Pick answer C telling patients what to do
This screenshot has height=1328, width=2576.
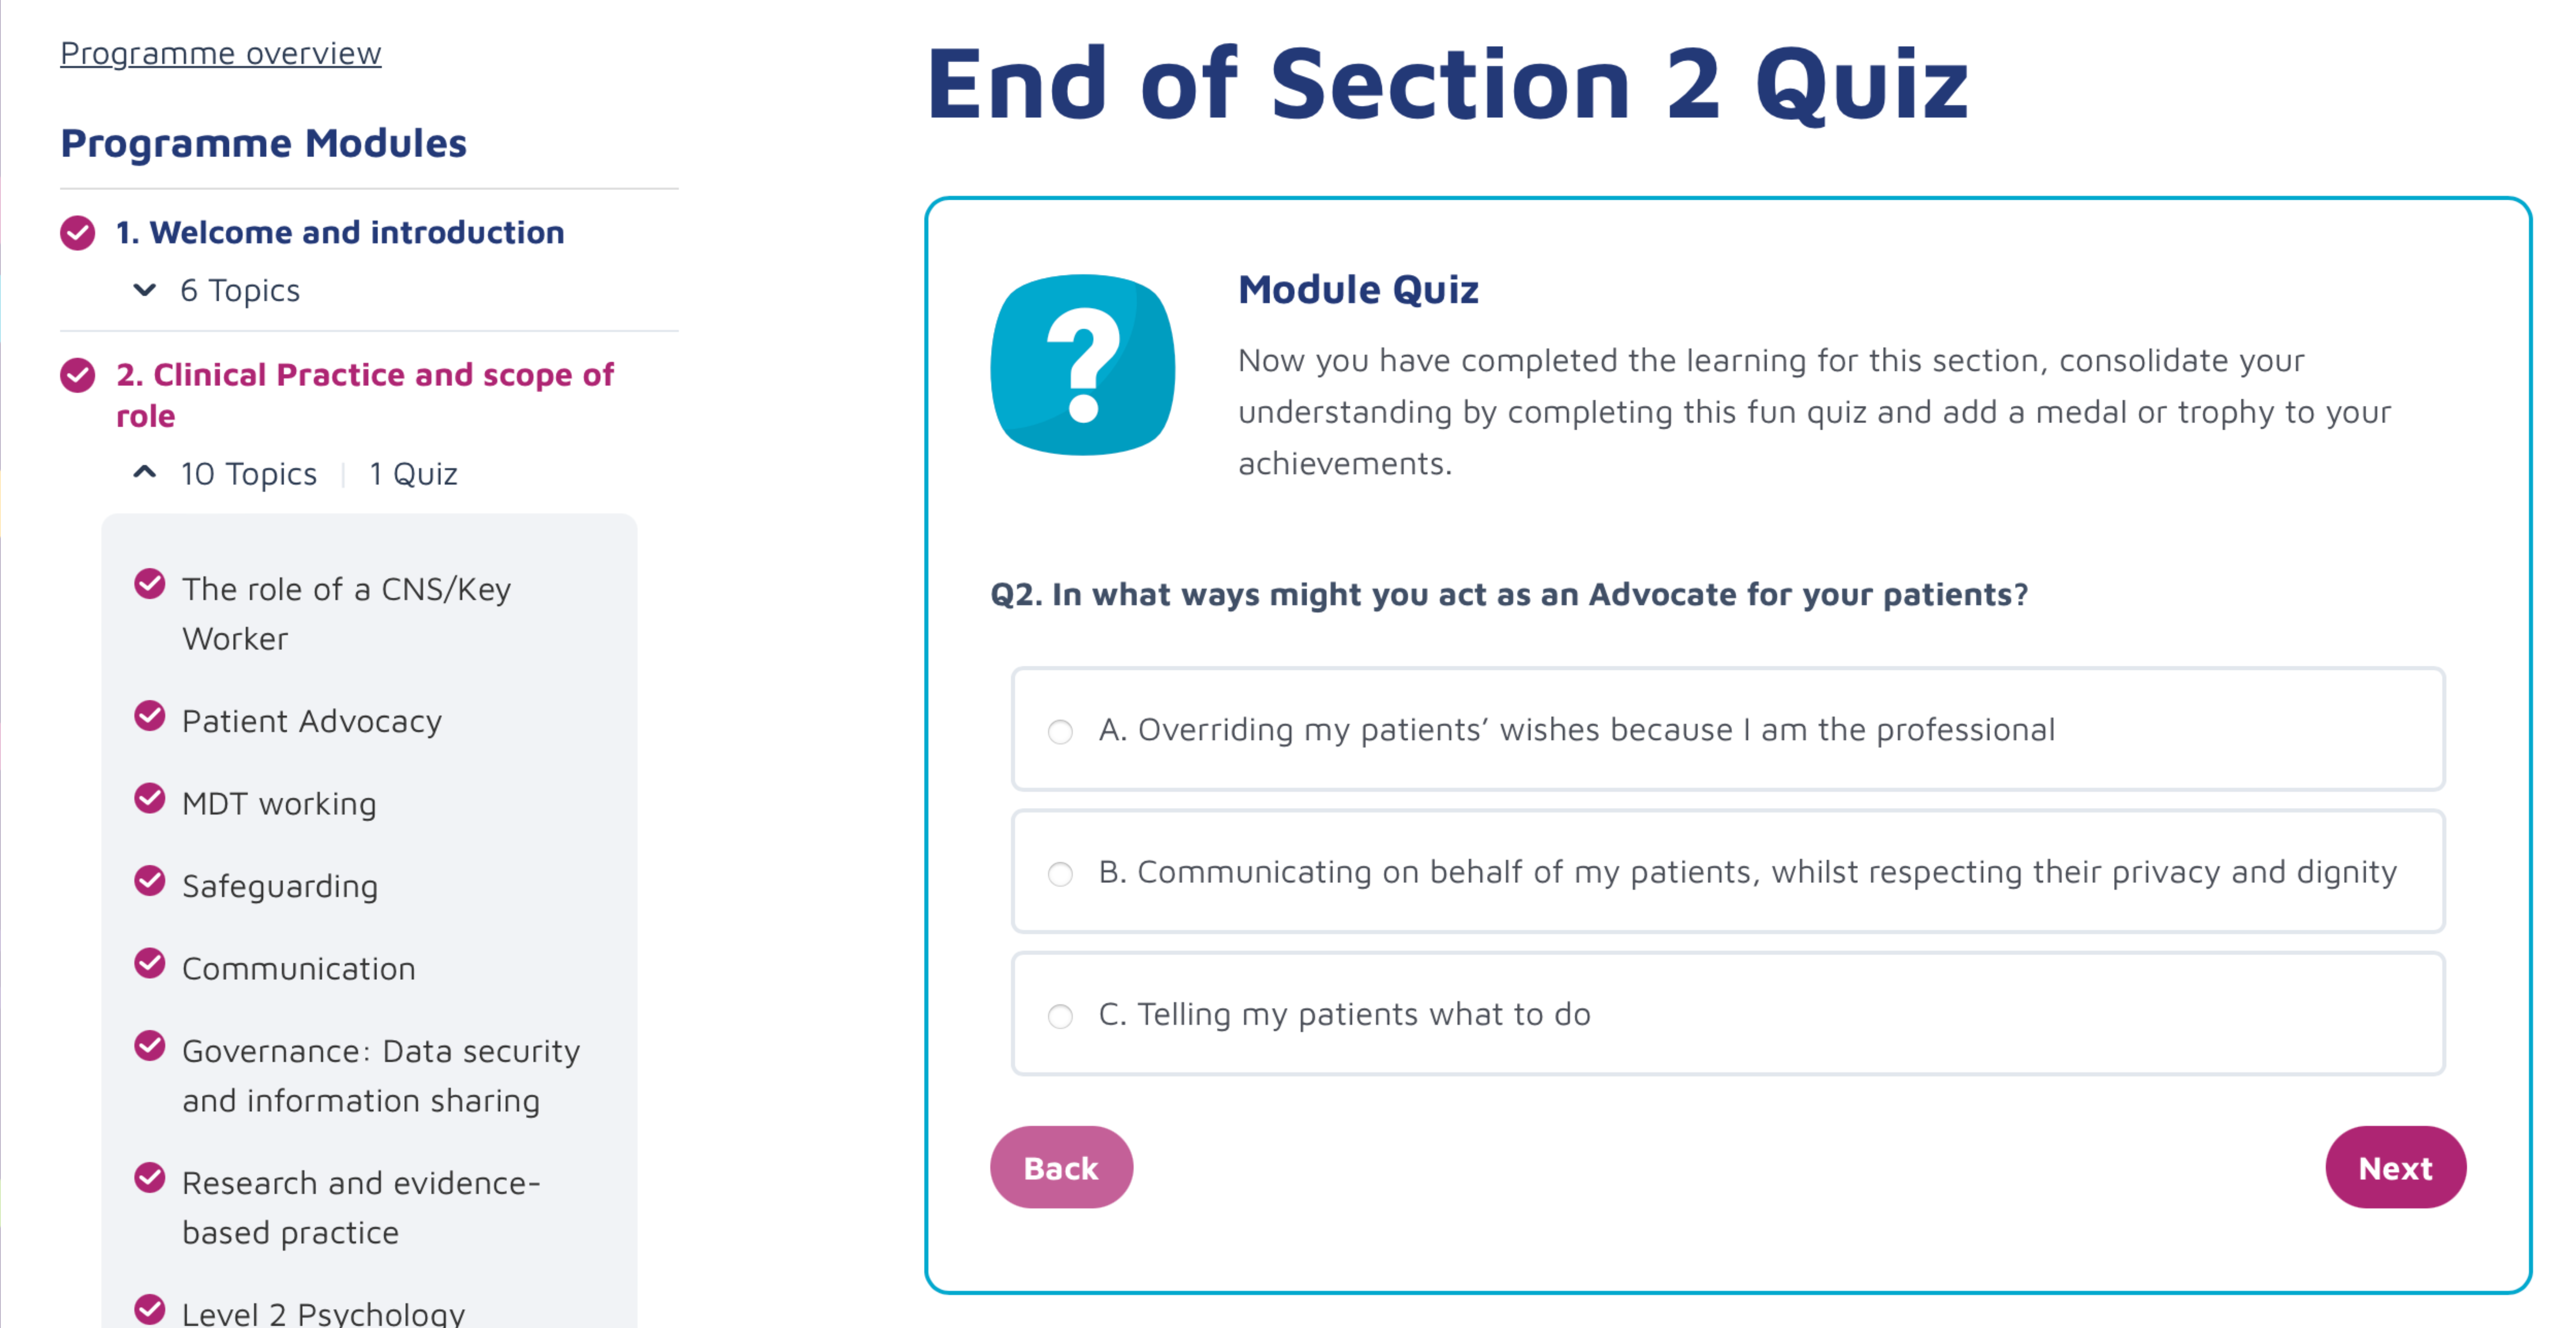pyautogui.click(x=1727, y=1013)
